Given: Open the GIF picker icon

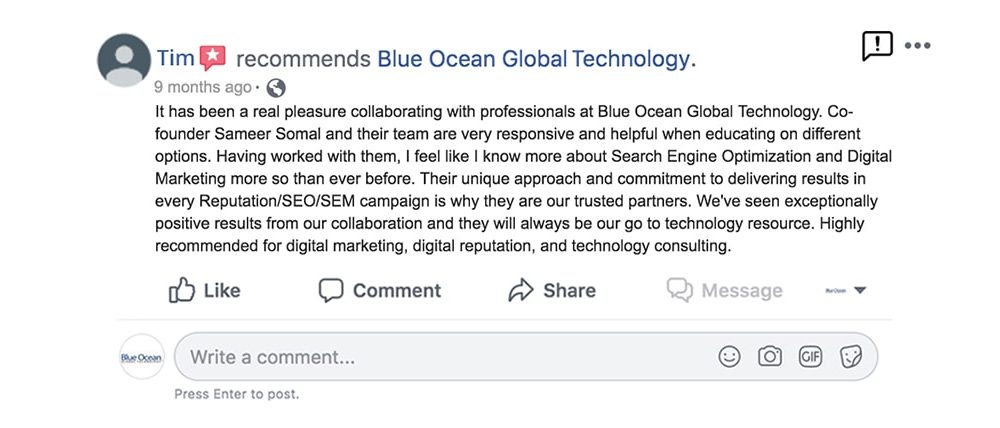Looking at the screenshot, I should coord(811,357).
